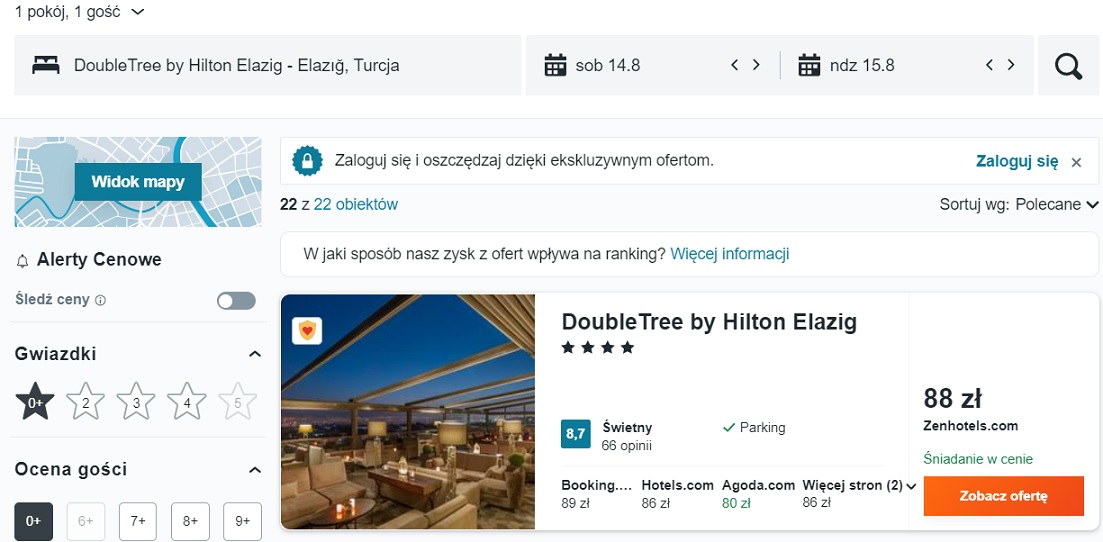Toggle the Śledź ceny price tracking switch
1103x542 pixels.
click(236, 301)
